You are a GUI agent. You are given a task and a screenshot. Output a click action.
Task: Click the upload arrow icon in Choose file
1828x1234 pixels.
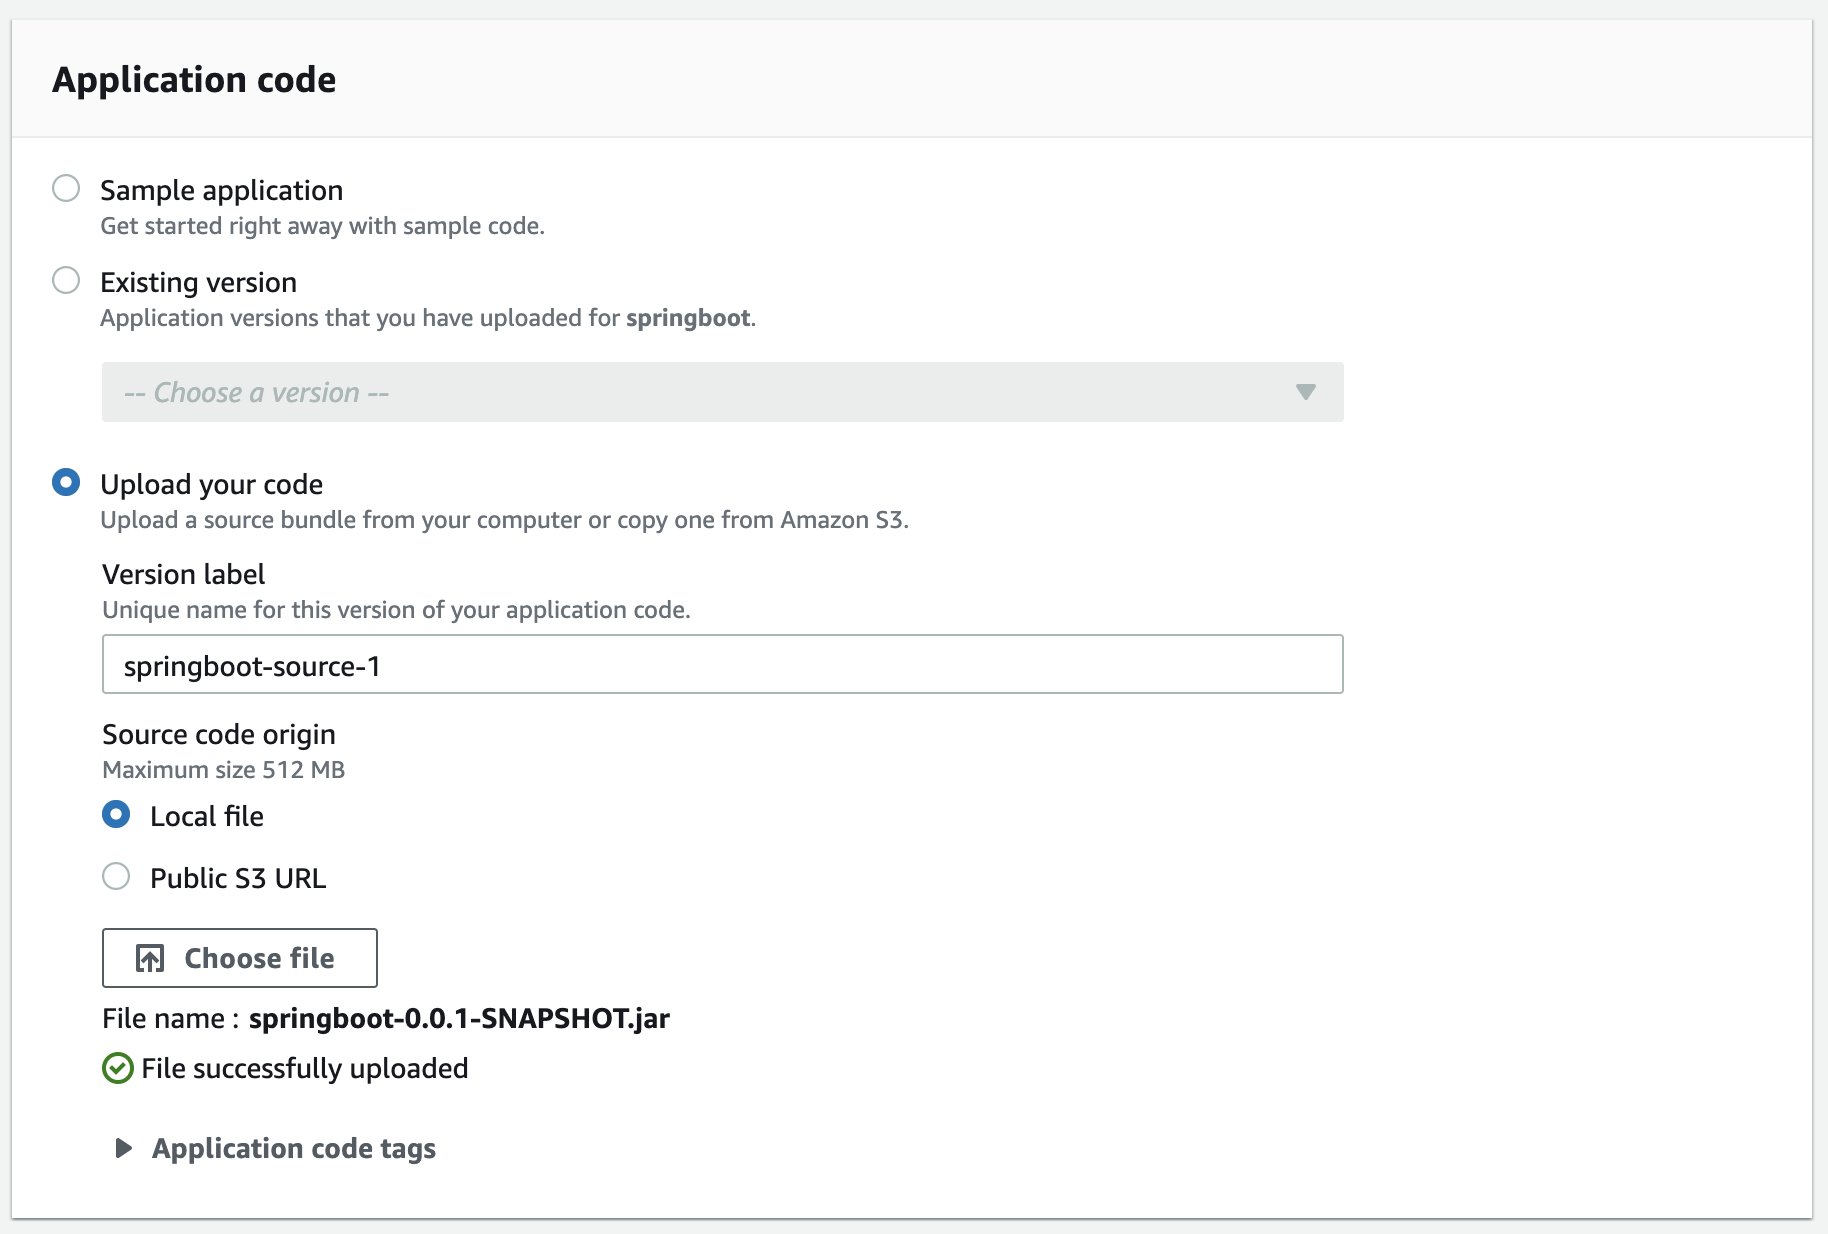(150, 958)
